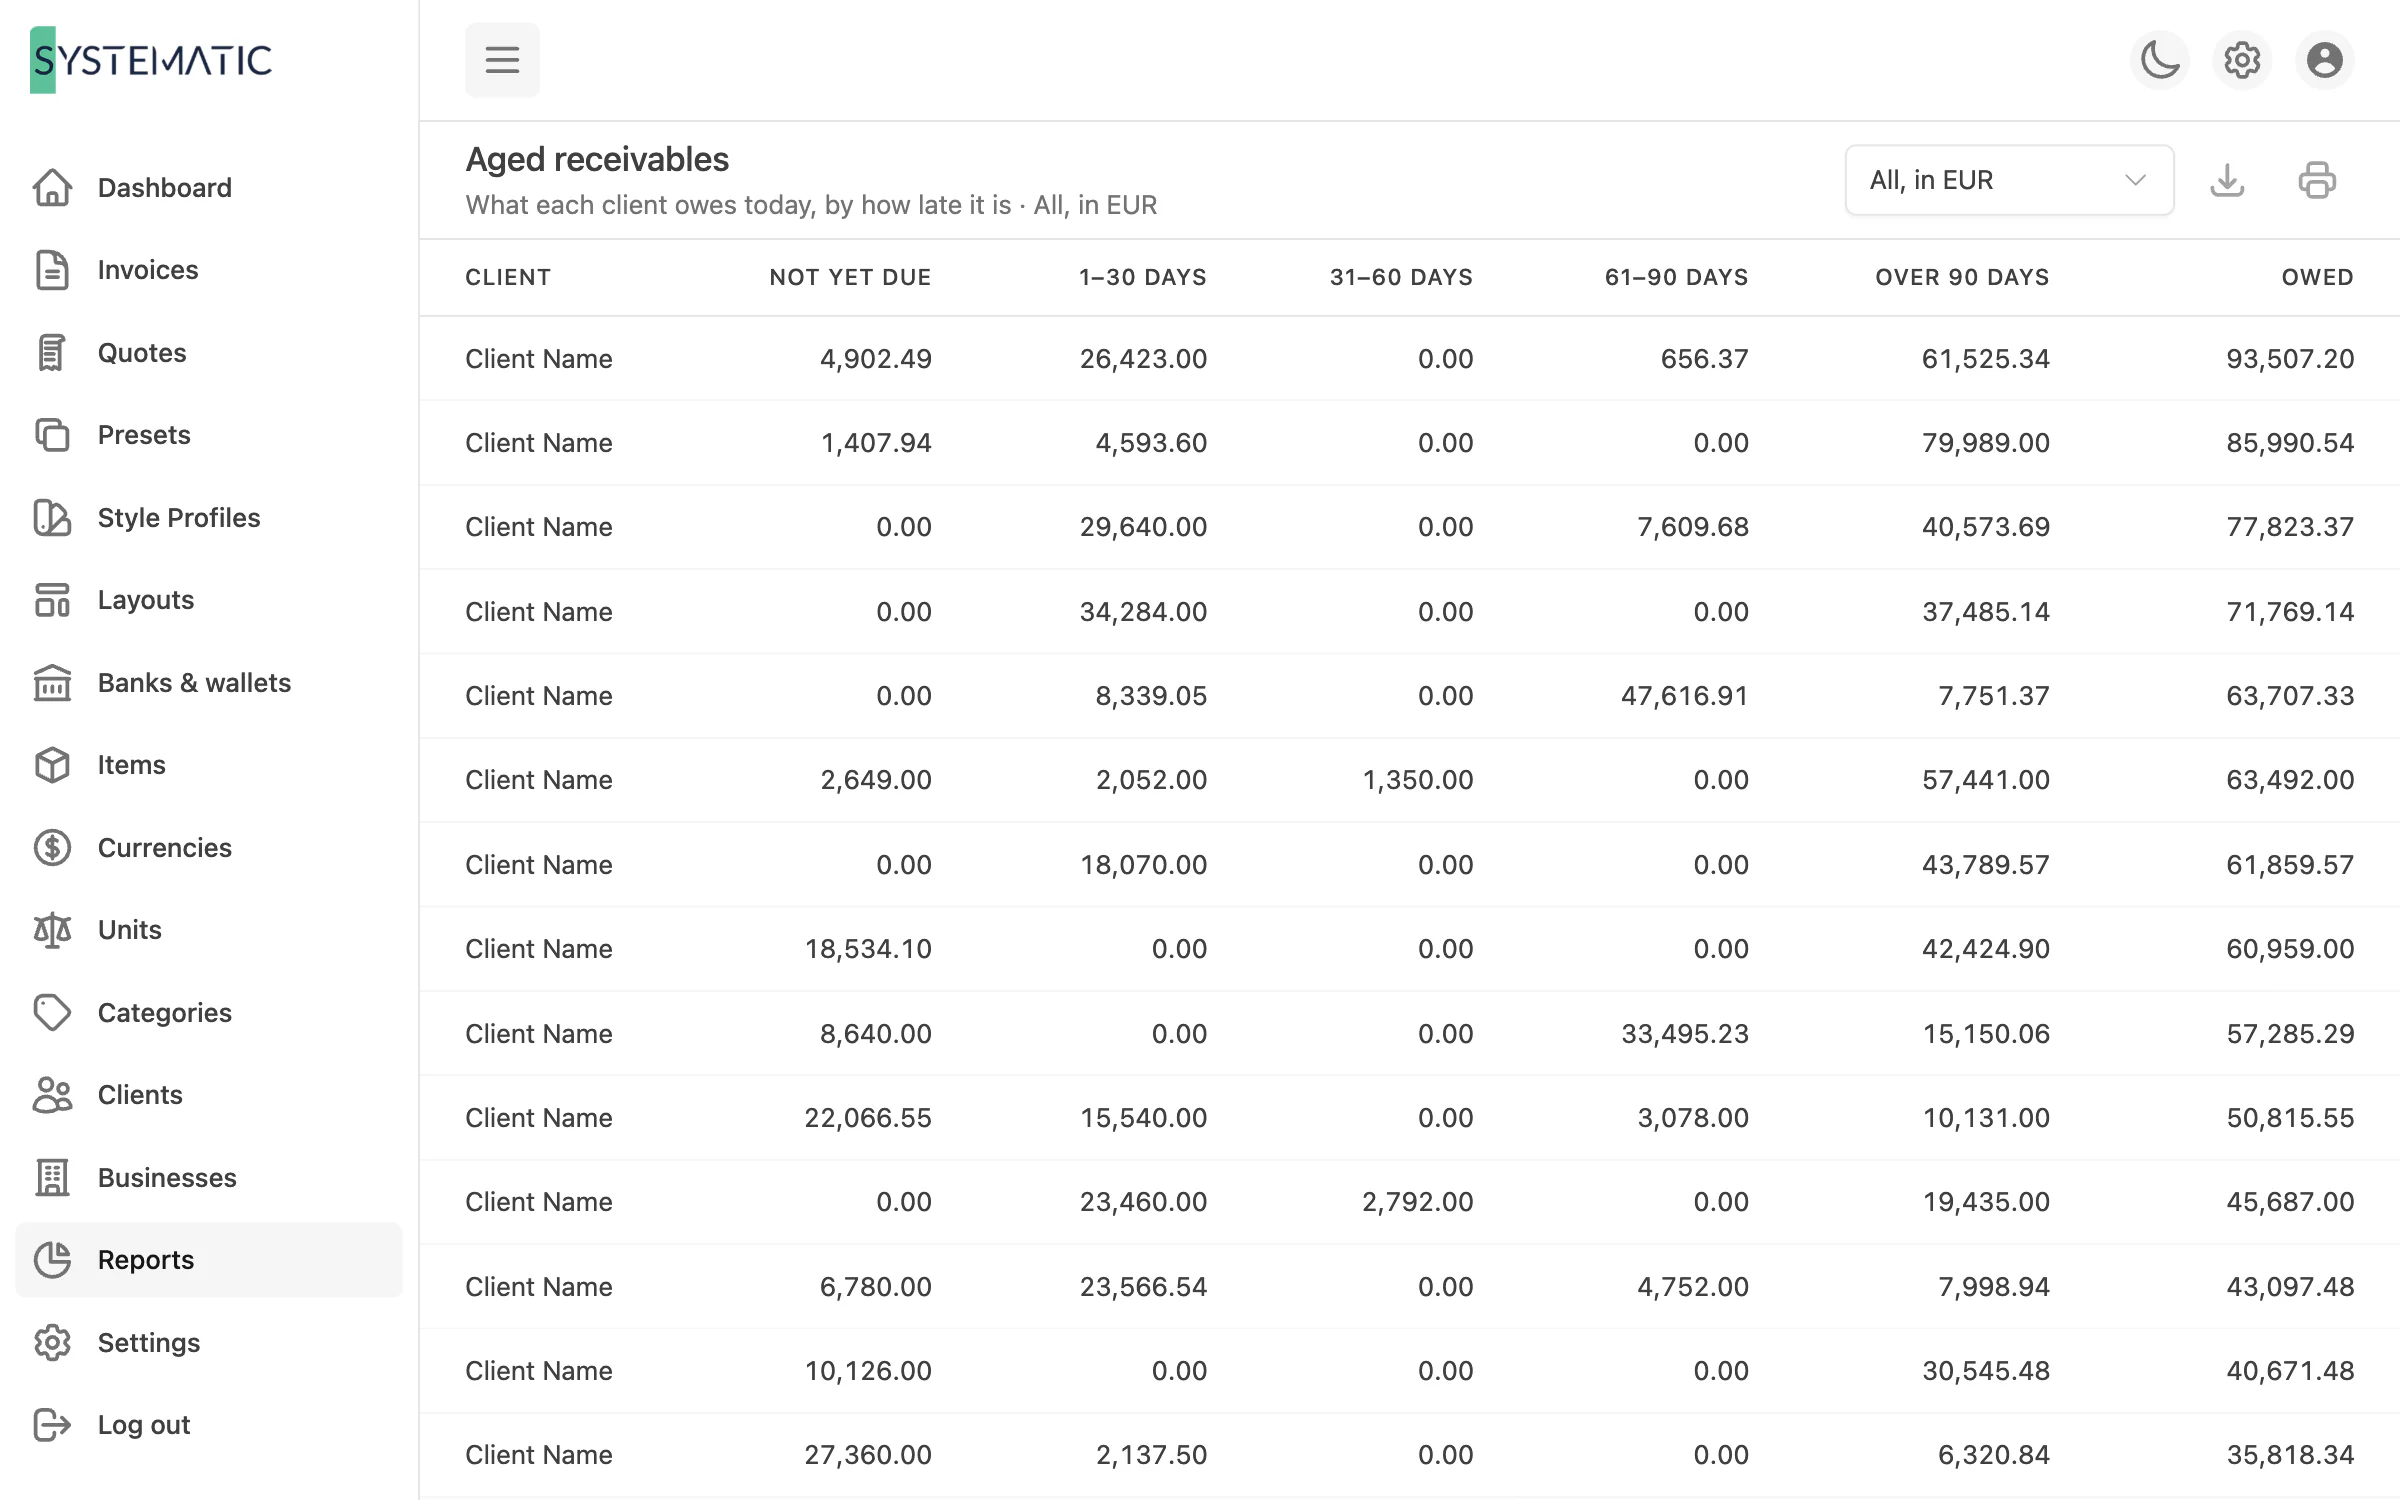Viewport: 2400px width, 1500px height.
Task: Open settings via the top gear icon
Action: 2242,60
